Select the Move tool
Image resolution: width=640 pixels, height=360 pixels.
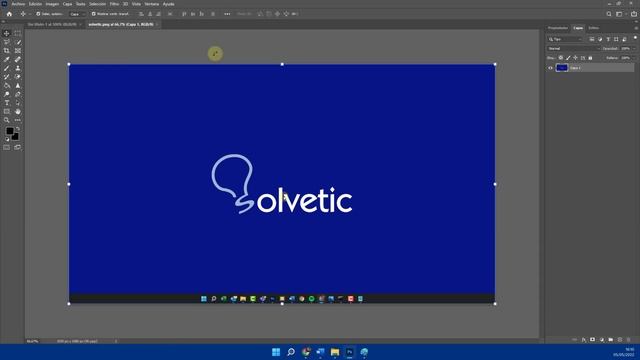point(7,33)
